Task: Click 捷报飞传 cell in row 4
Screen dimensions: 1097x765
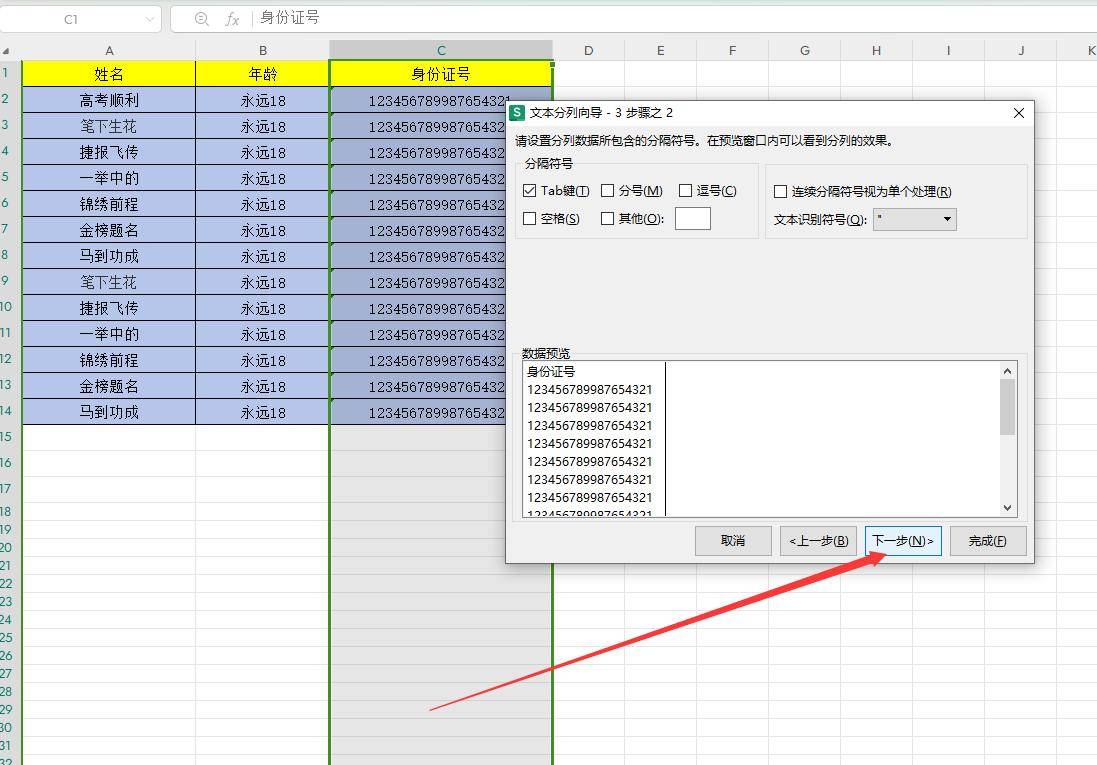Action: click(109, 153)
